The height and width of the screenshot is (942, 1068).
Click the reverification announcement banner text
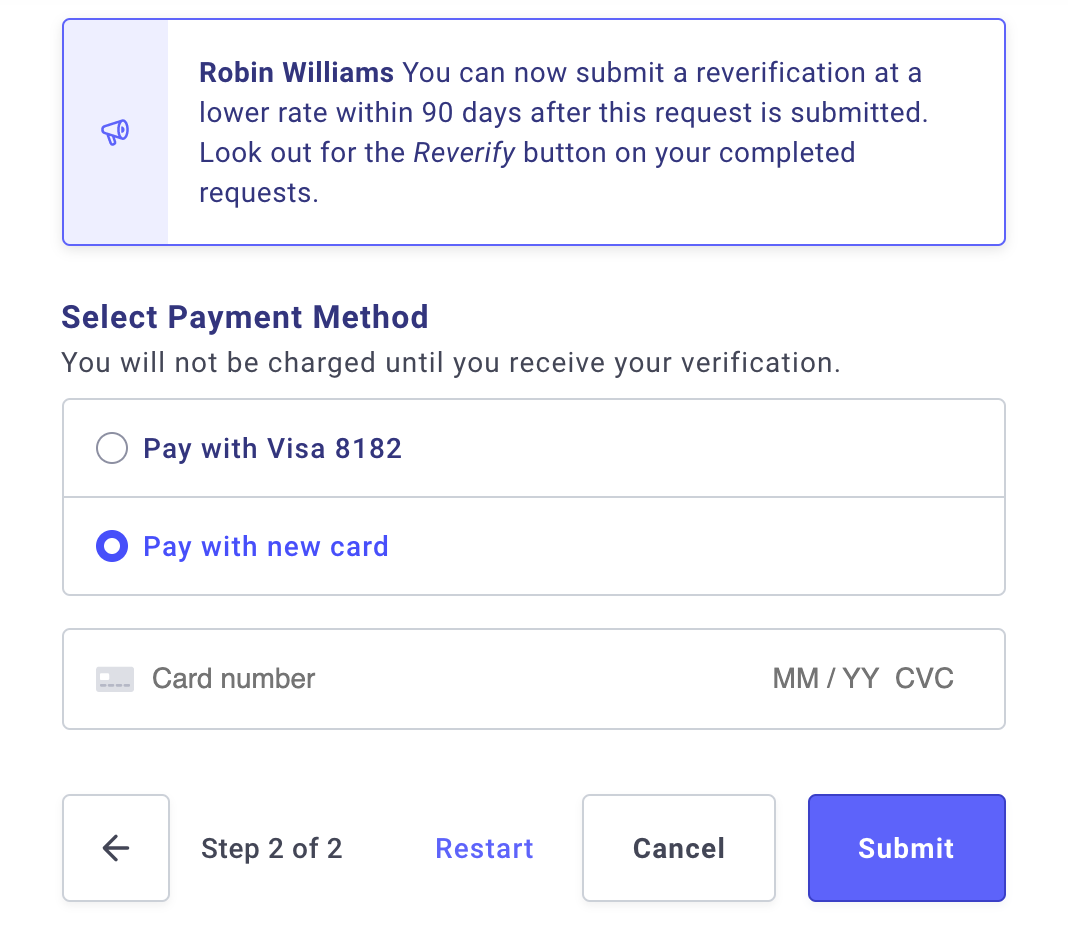pyautogui.click(x=564, y=133)
